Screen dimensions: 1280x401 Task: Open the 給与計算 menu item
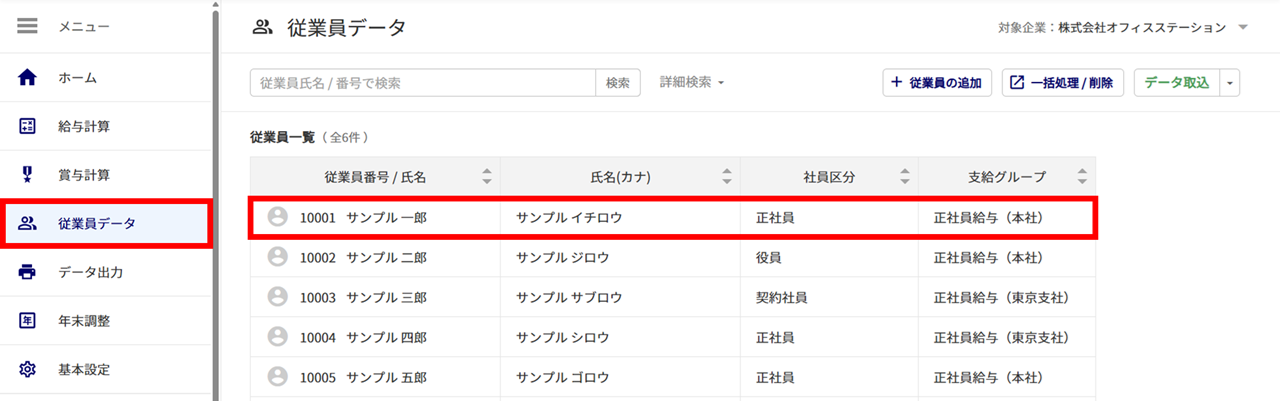tap(106, 126)
